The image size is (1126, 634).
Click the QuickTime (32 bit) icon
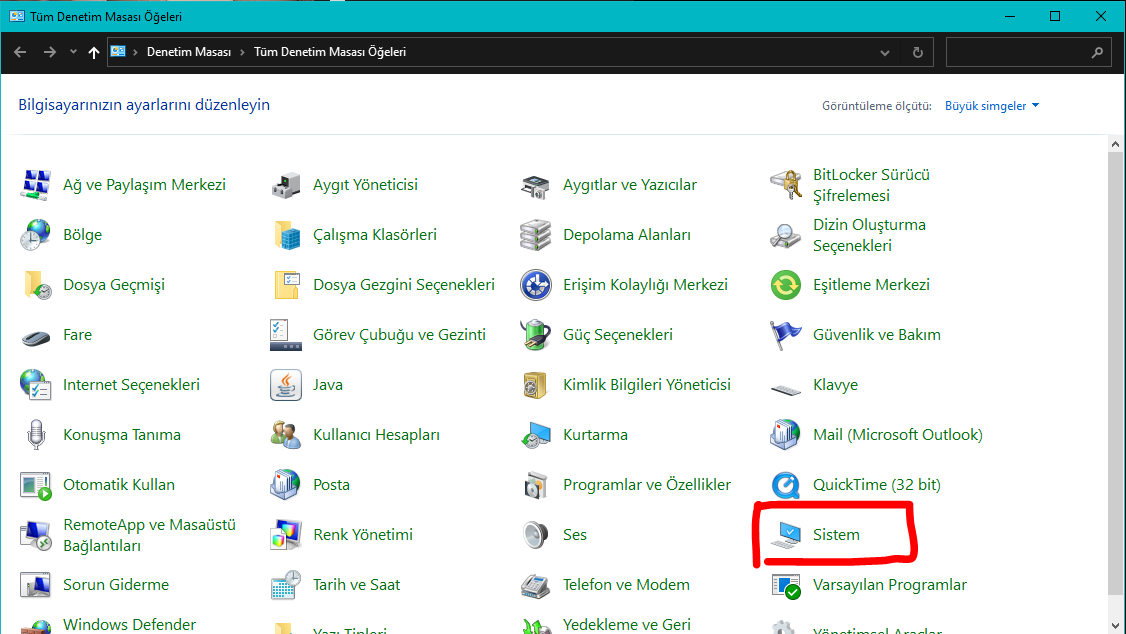[x=786, y=485]
